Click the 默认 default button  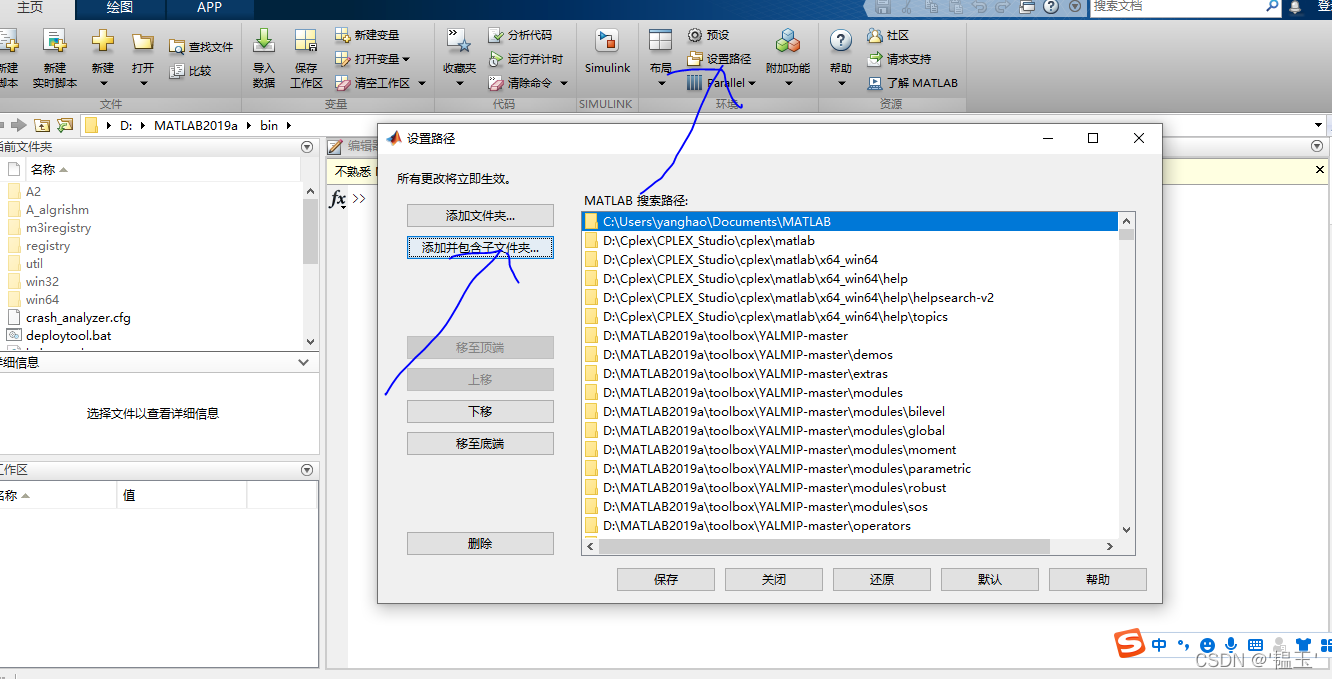click(x=990, y=579)
